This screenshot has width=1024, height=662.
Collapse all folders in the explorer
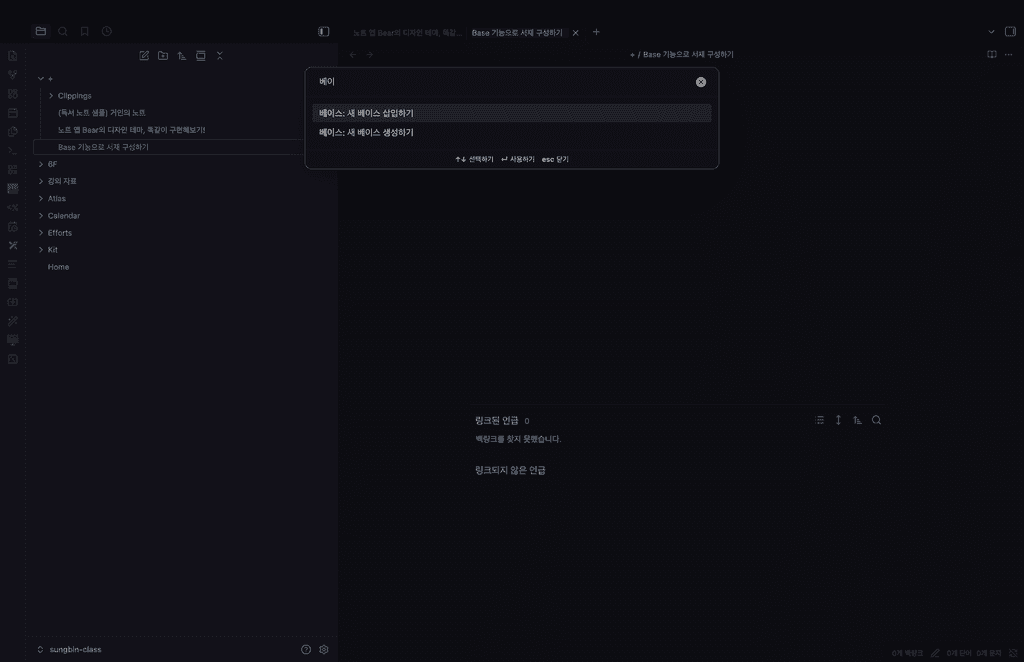click(x=220, y=55)
